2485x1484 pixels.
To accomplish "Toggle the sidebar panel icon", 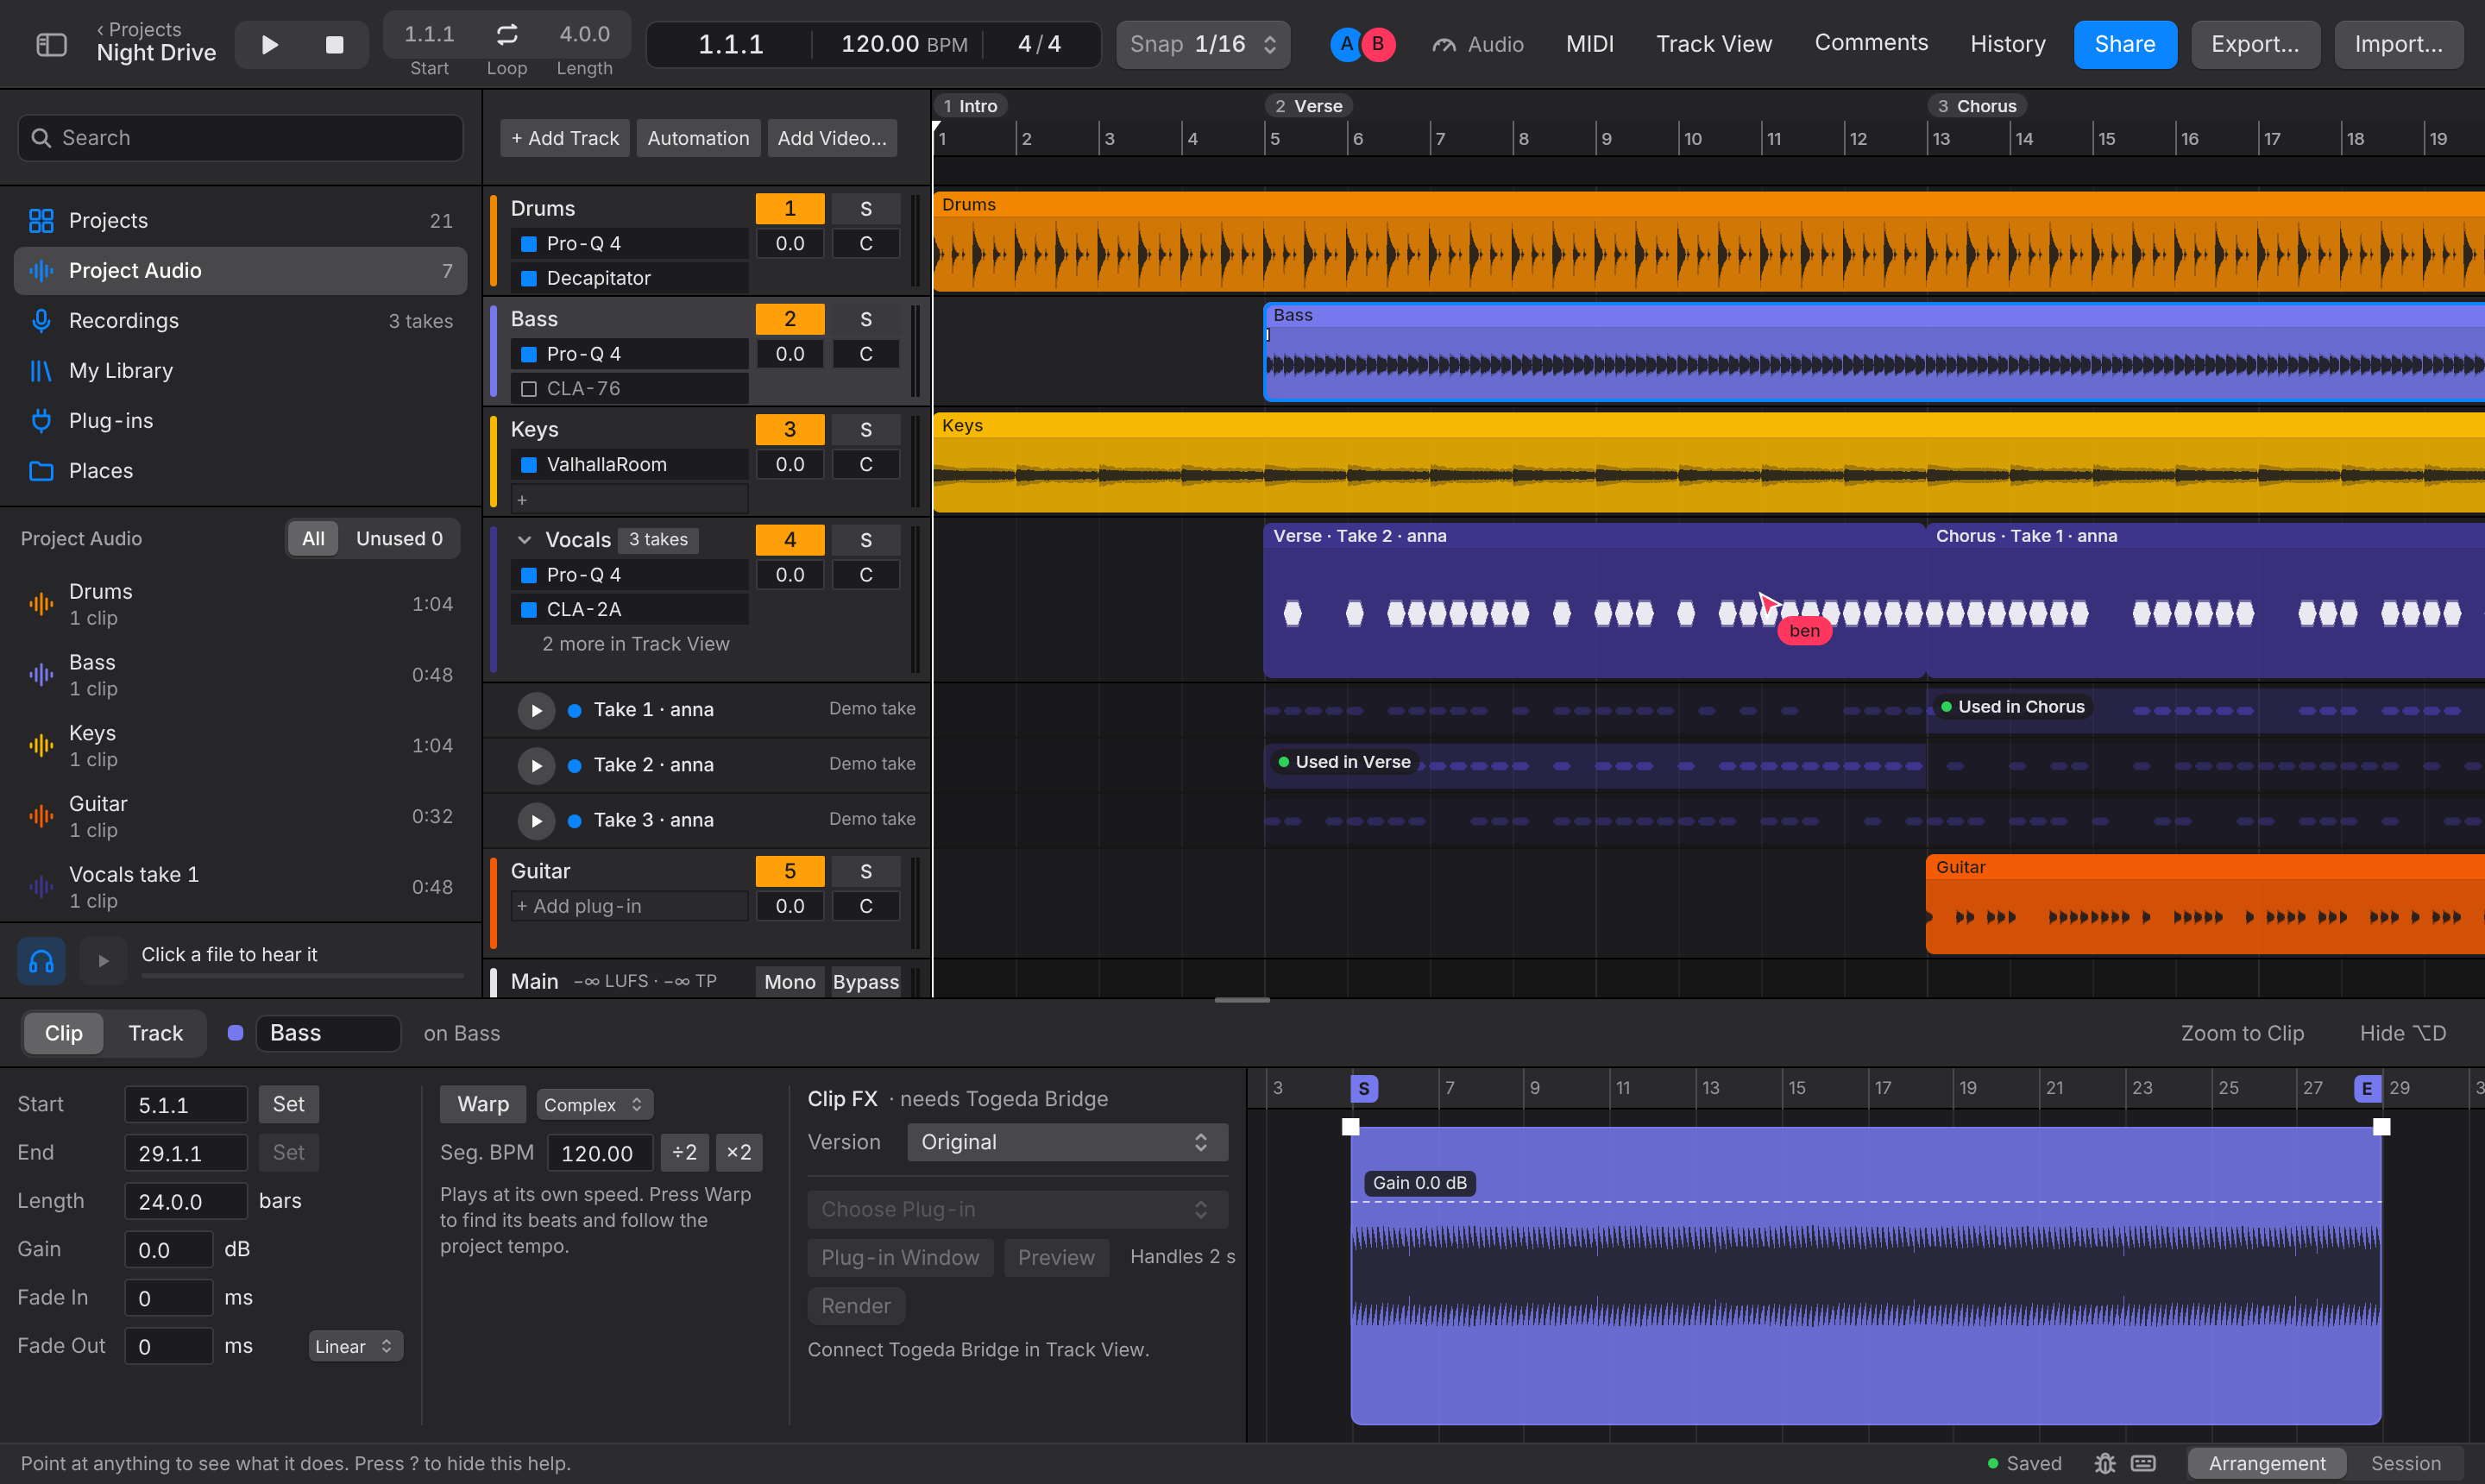I will tap(51, 45).
